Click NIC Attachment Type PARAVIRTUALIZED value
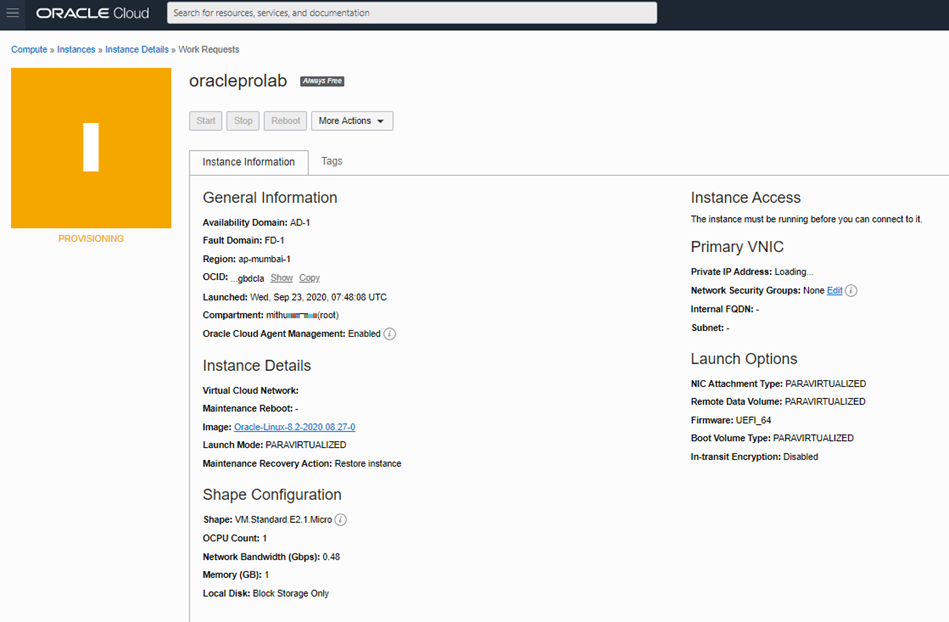The image size is (949, 622). tap(826, 384)
